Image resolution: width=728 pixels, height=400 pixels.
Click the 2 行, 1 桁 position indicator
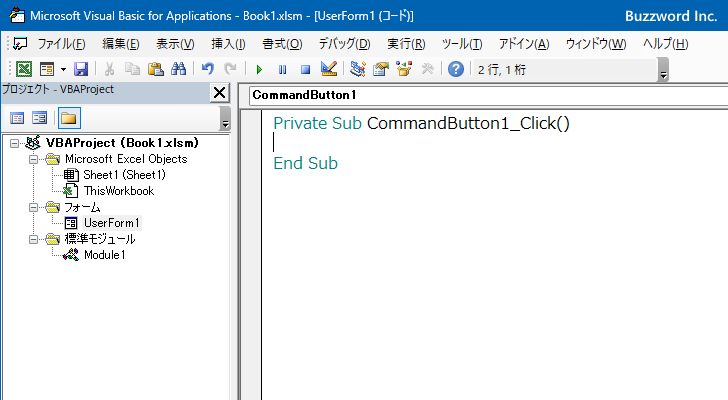point(501,70)
